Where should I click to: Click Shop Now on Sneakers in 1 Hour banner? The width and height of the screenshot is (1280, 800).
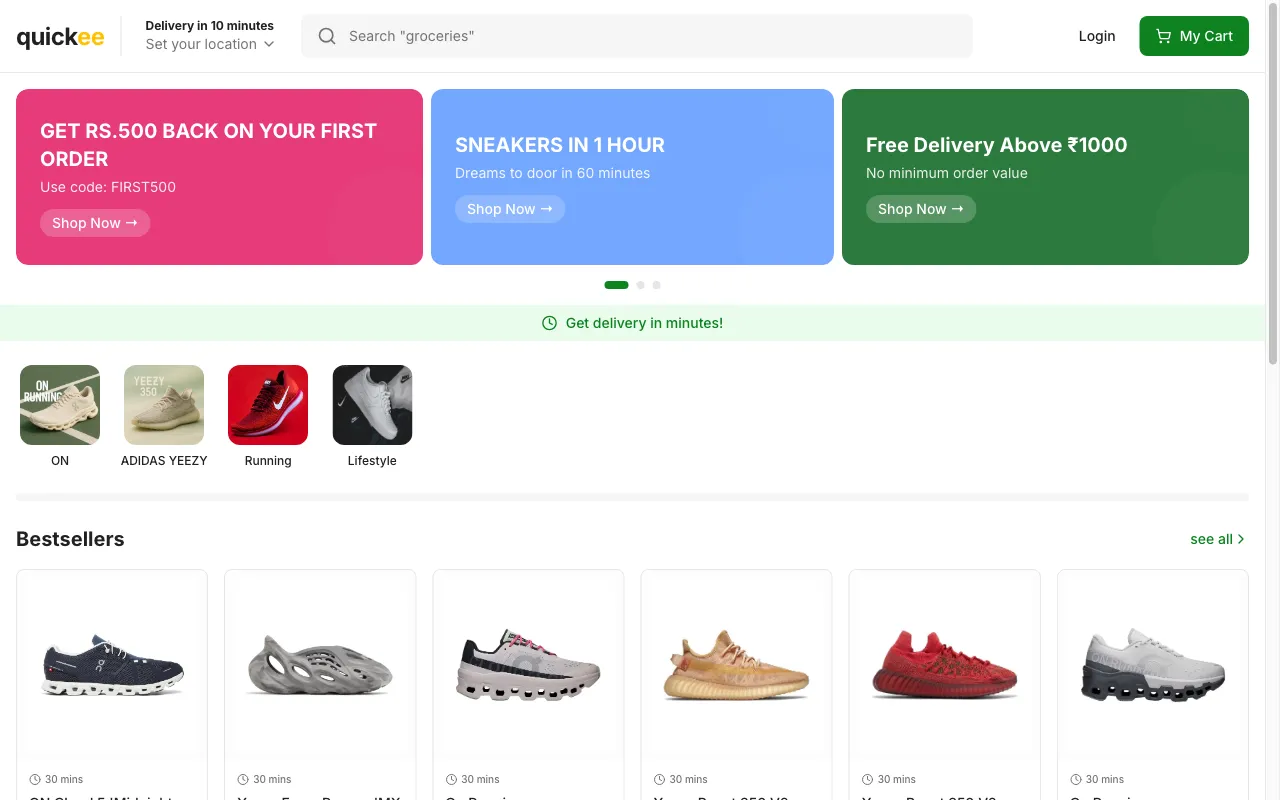tap(510, 209)
